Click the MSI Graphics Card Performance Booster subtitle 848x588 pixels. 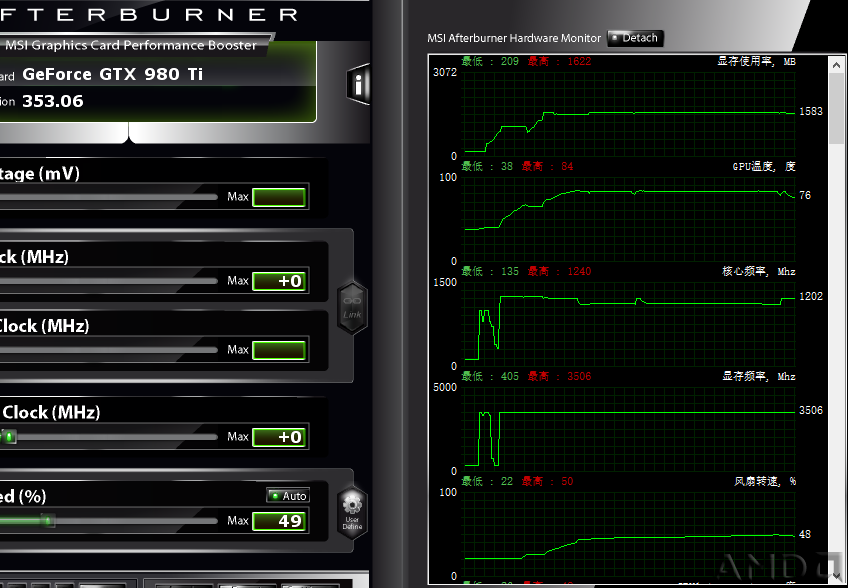(x=131, y=45)
